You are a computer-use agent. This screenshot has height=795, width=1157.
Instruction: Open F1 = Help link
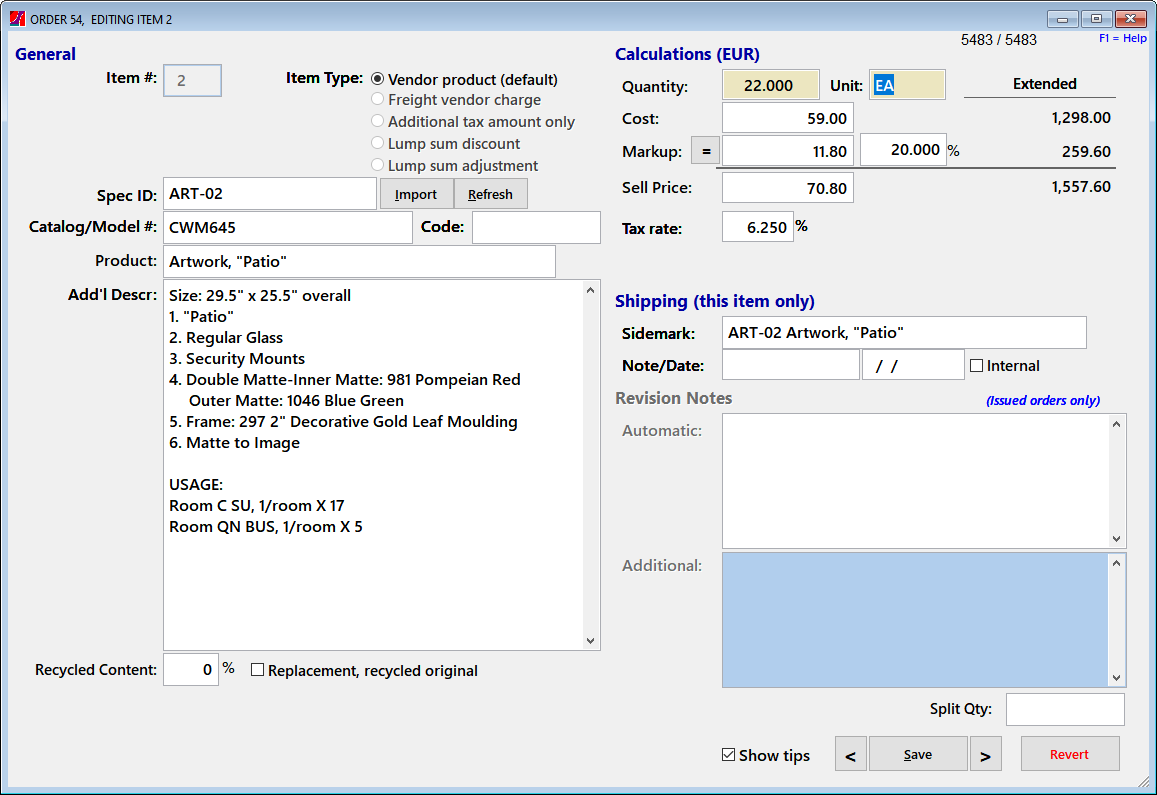(1123, 38)
